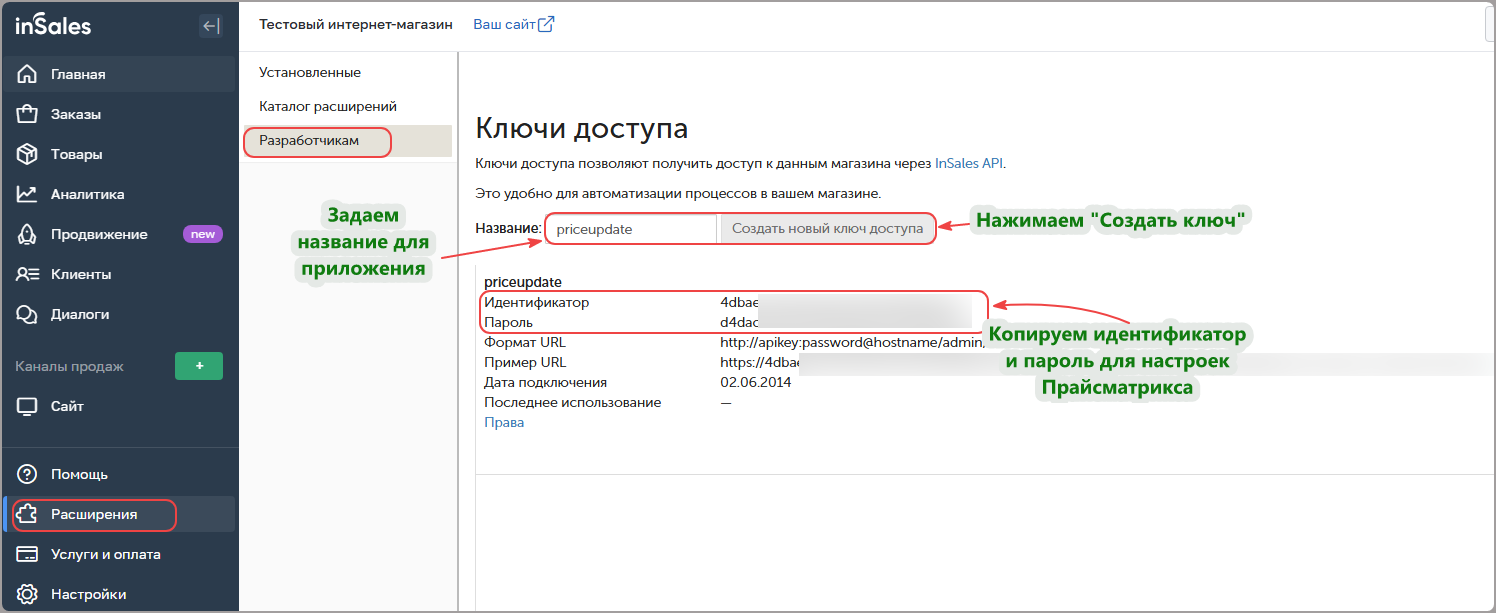Open Аналитика section
Viewport: 1496px width, 613px height.
(120, 194)
